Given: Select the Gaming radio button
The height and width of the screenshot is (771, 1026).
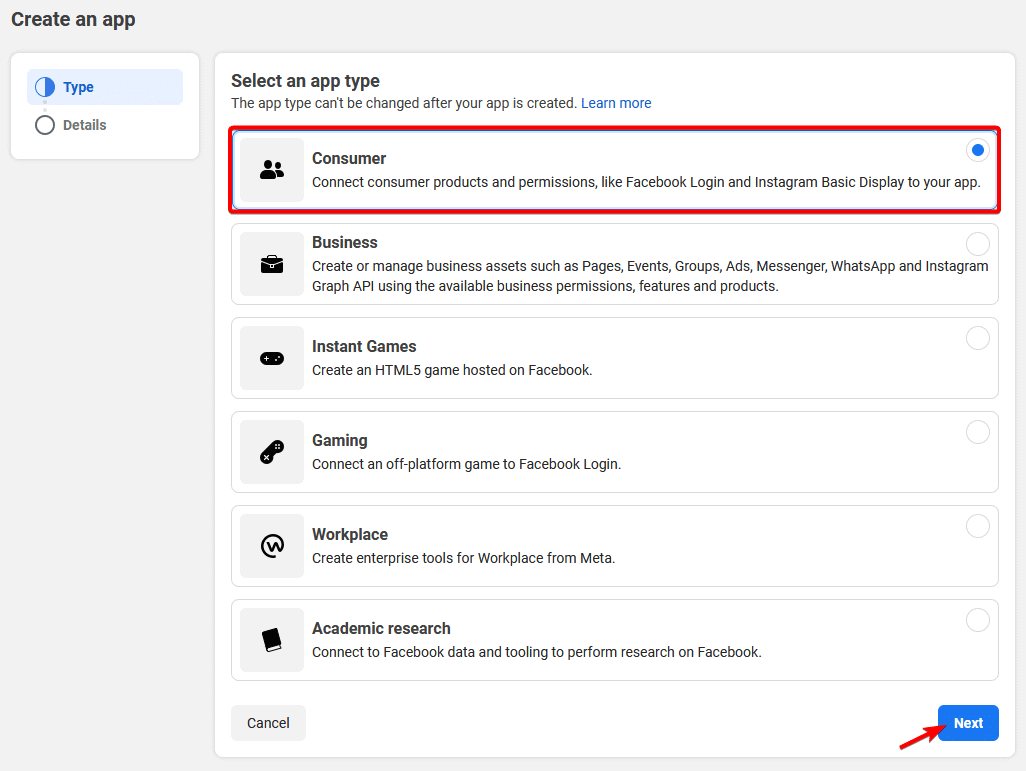Looking at the screenshot, I should 977,431.
